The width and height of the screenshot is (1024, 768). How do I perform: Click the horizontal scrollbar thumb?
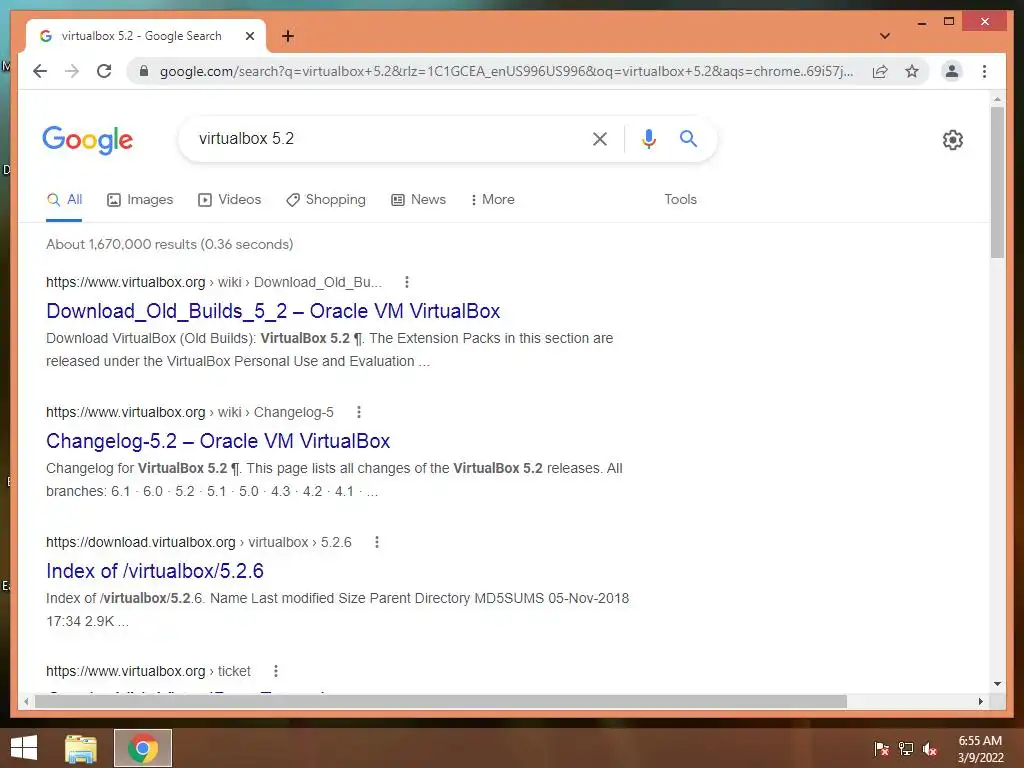(441, 701)
